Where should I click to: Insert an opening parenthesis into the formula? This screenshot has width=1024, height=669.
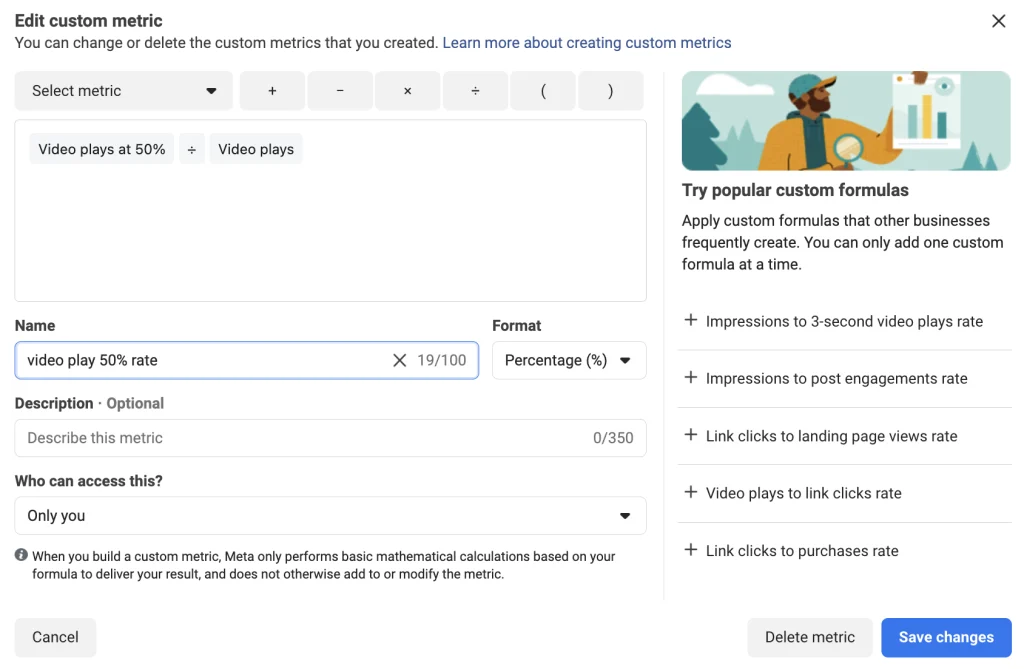click(x=542, y=90)
